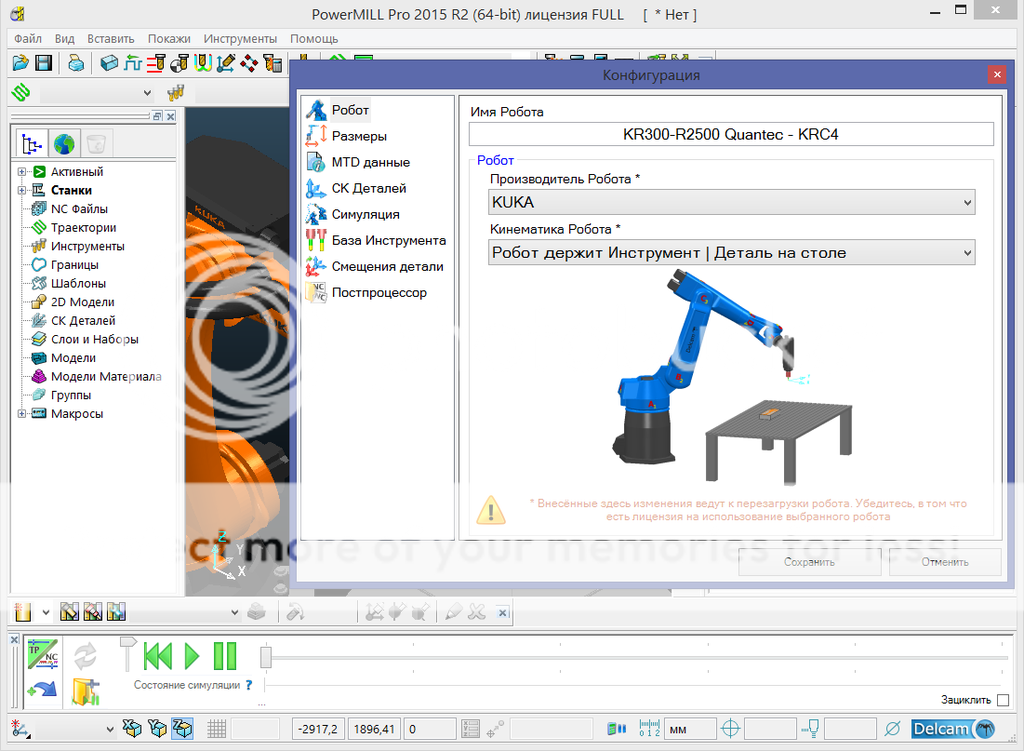Screen dimensions: 1024x751
Task: Enable the Зациклить checkbox
Action: coord(1003,700)
